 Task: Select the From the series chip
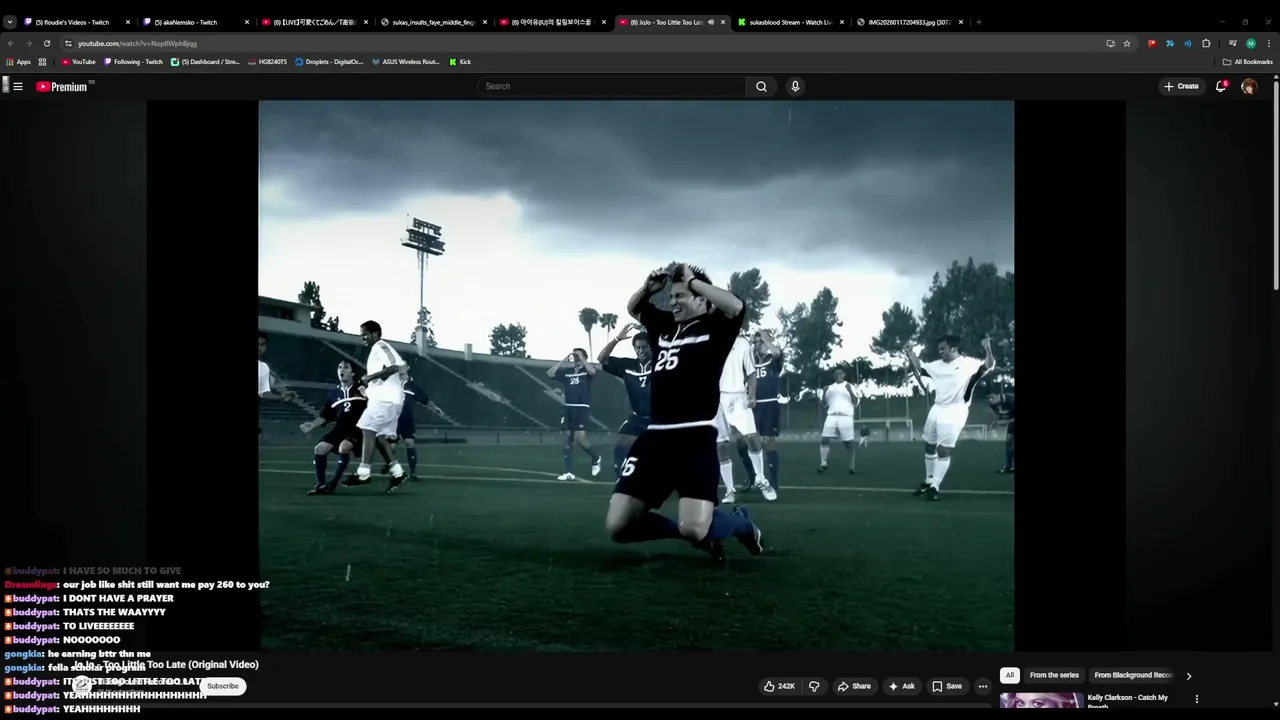[x=1054, y=676]
